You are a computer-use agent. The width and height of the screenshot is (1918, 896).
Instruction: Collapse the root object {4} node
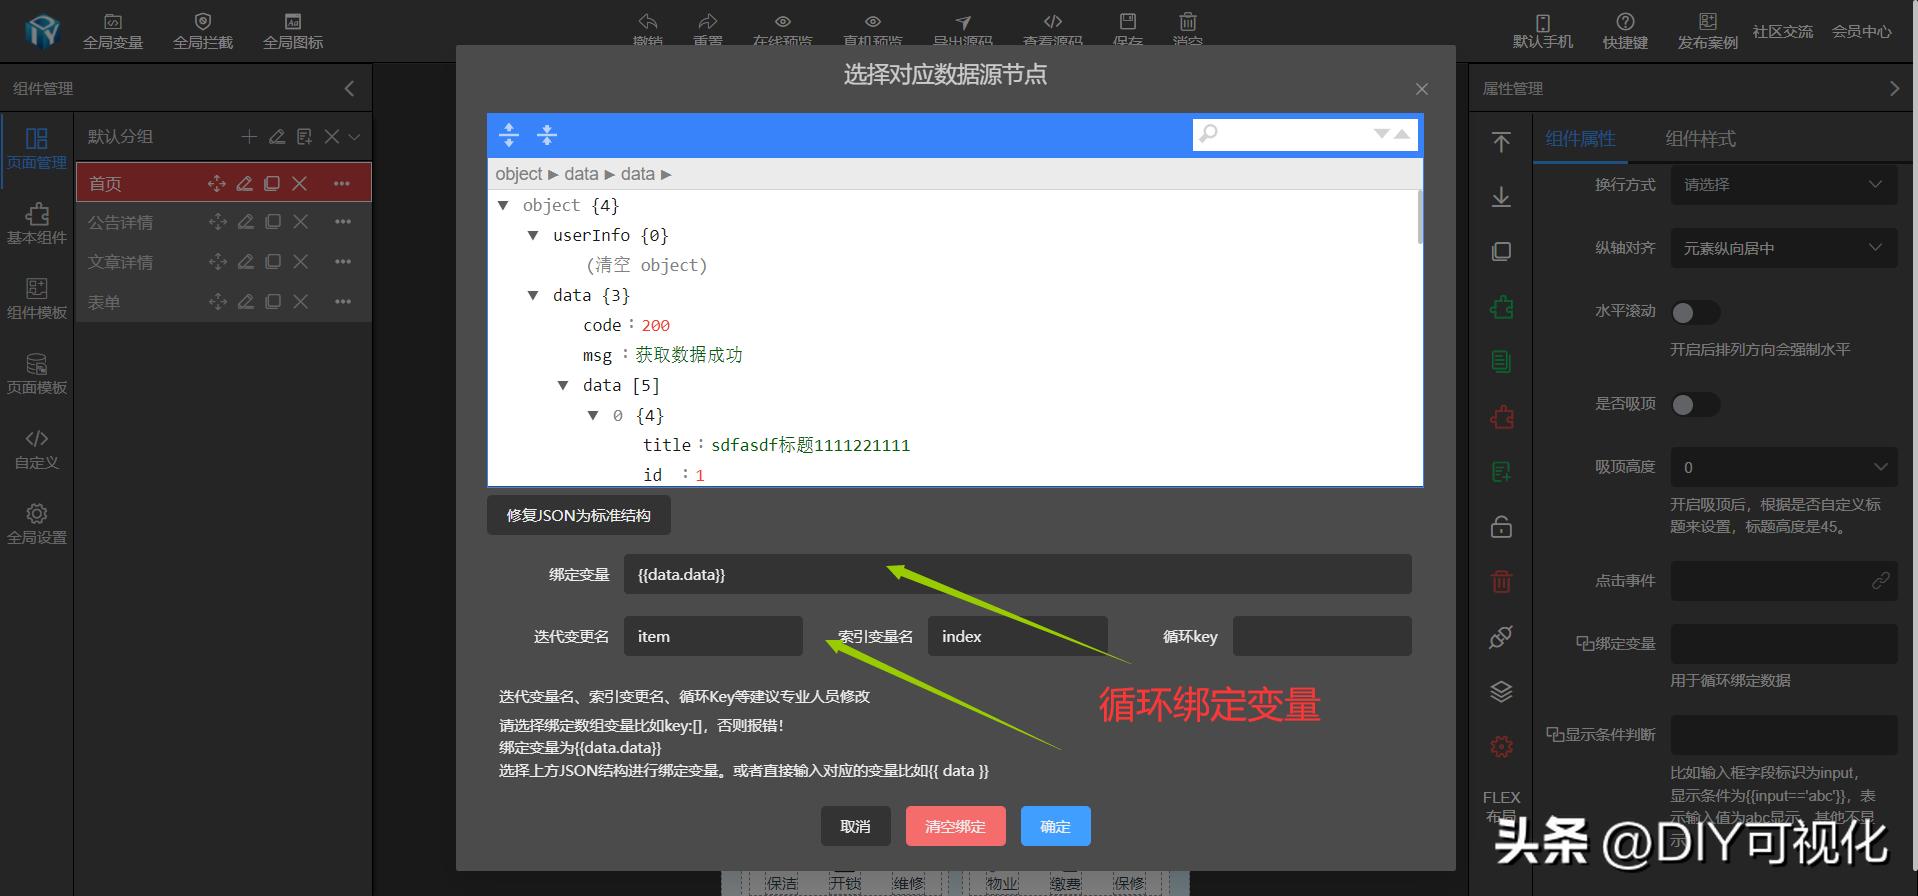pos(503,205)
